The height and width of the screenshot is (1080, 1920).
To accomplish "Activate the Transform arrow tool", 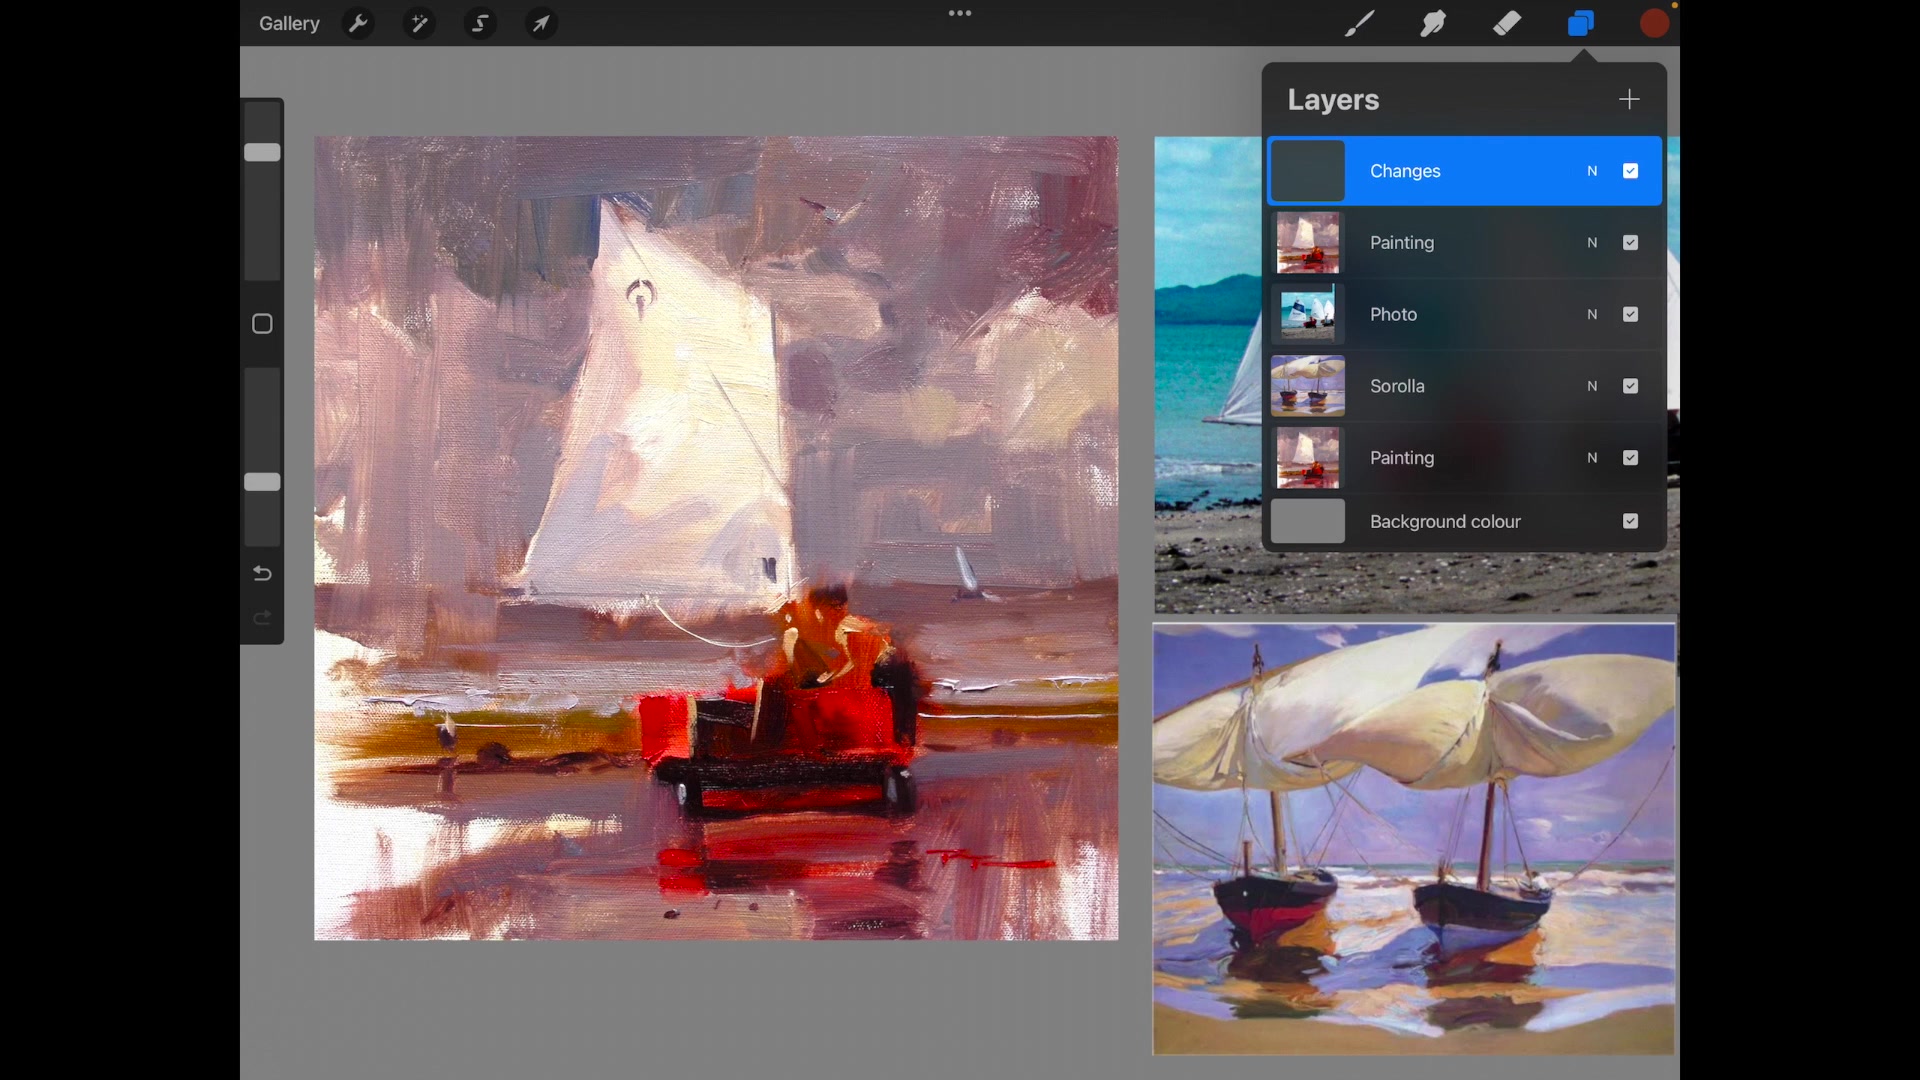I will 541,23.
